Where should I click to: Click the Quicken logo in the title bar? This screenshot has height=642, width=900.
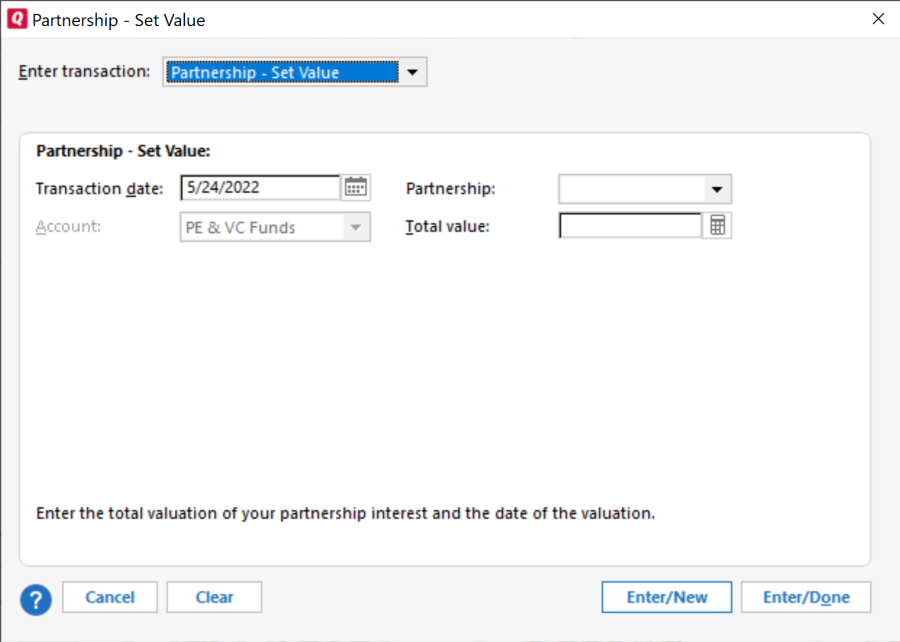tap(17, 19)
